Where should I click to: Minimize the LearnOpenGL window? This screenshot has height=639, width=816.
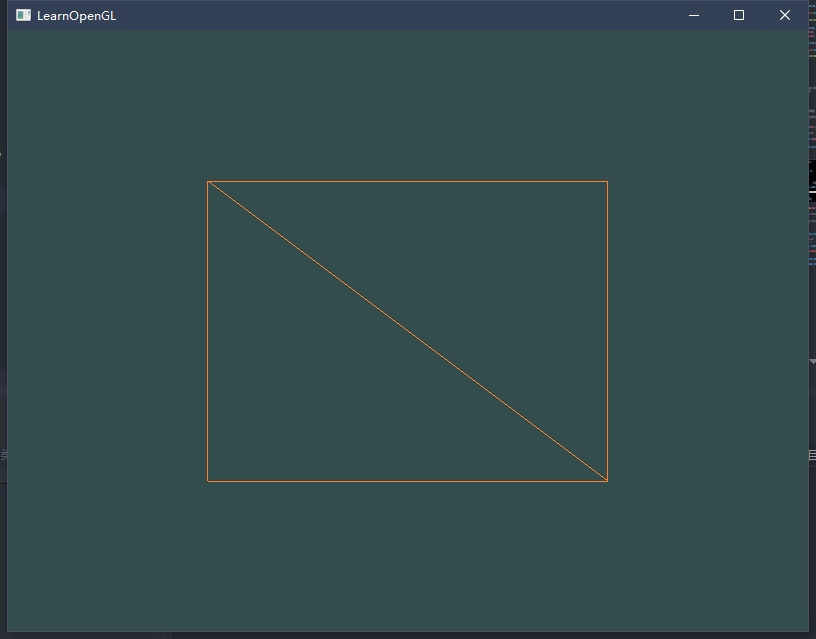pos(694,15)
